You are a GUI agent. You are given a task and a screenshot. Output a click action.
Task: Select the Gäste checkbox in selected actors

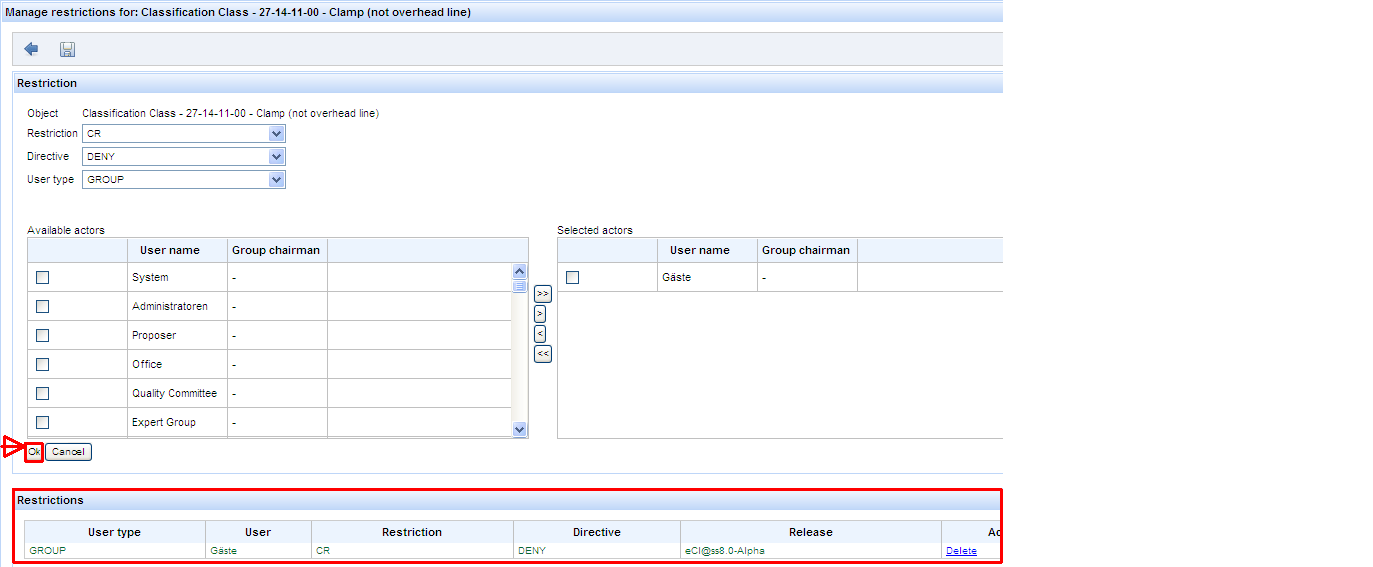[572, 278]
